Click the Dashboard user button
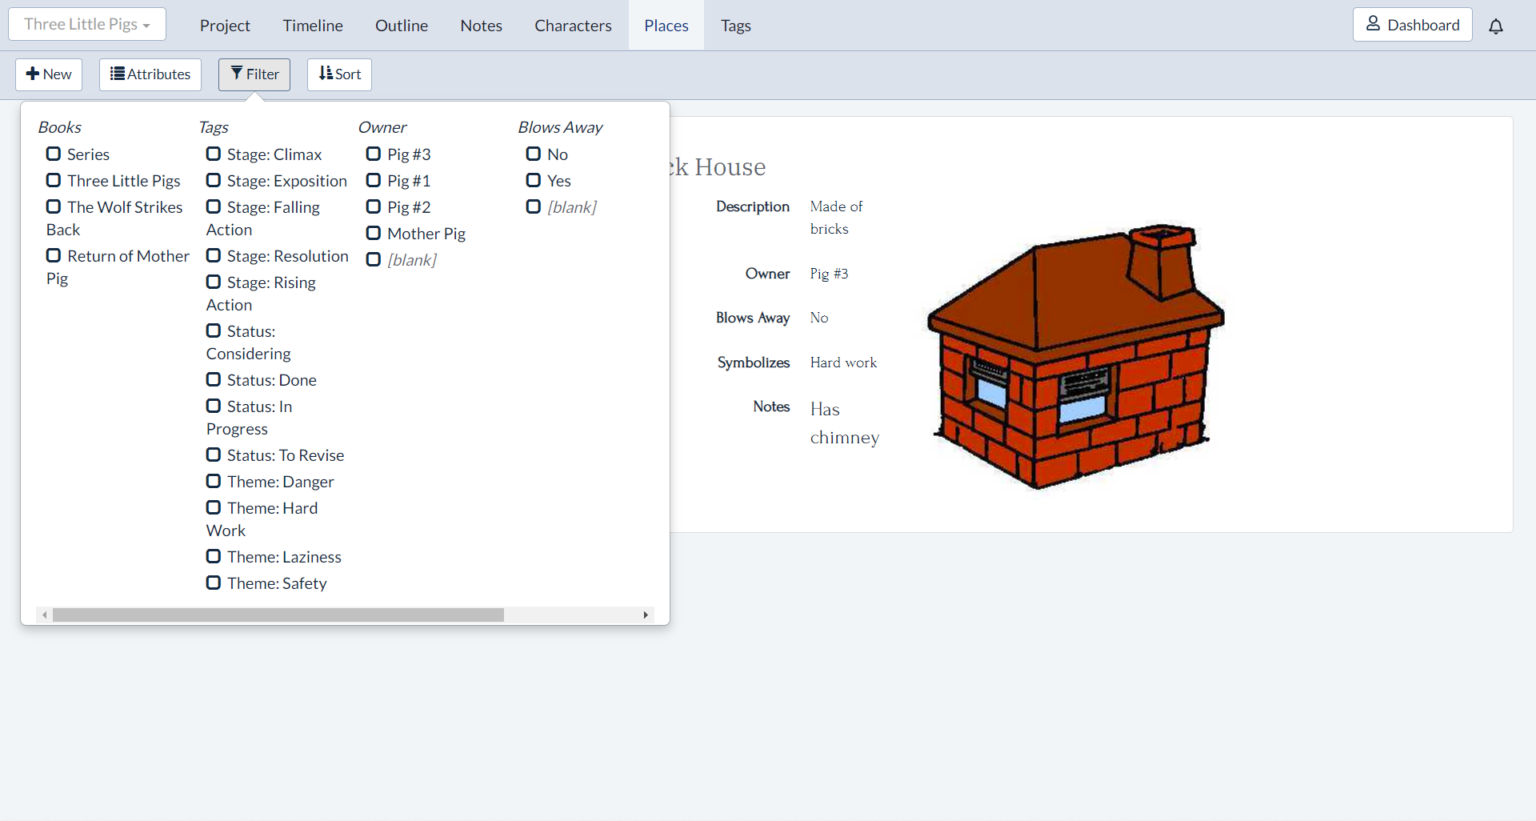Screen dimensions: 1536x821 pos(1411,25)
